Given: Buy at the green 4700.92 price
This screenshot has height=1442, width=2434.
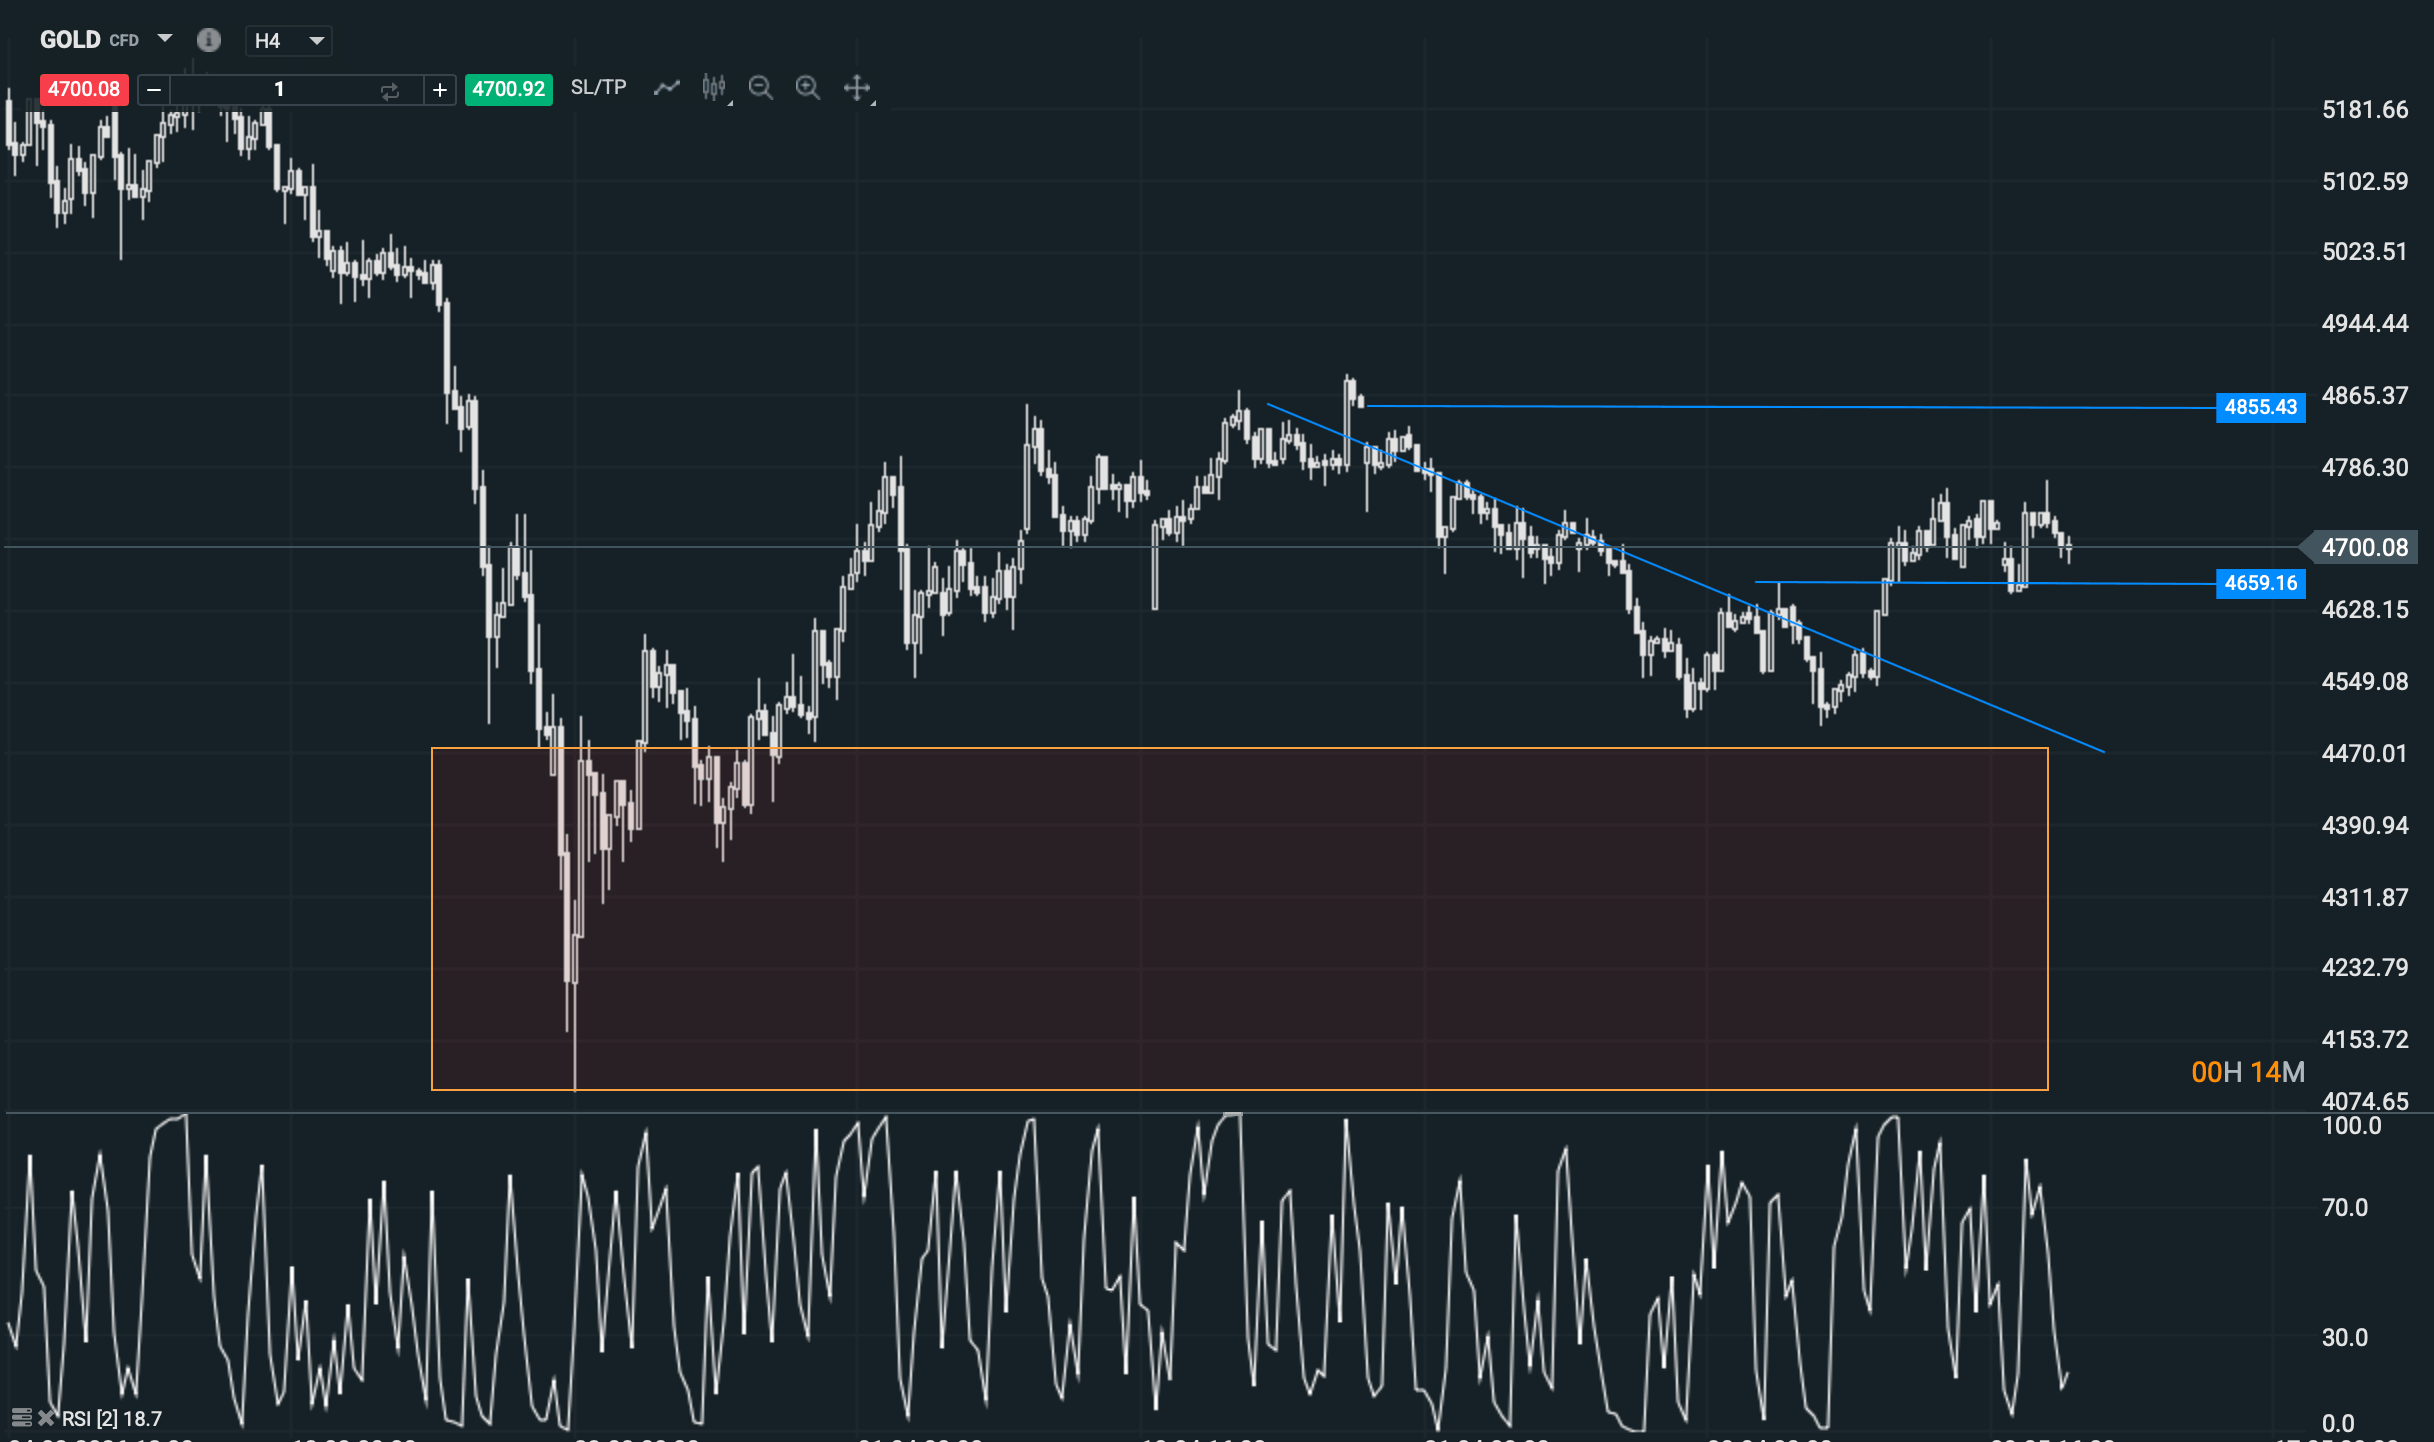Looking at the screenshot, I should tap(509, 89).
